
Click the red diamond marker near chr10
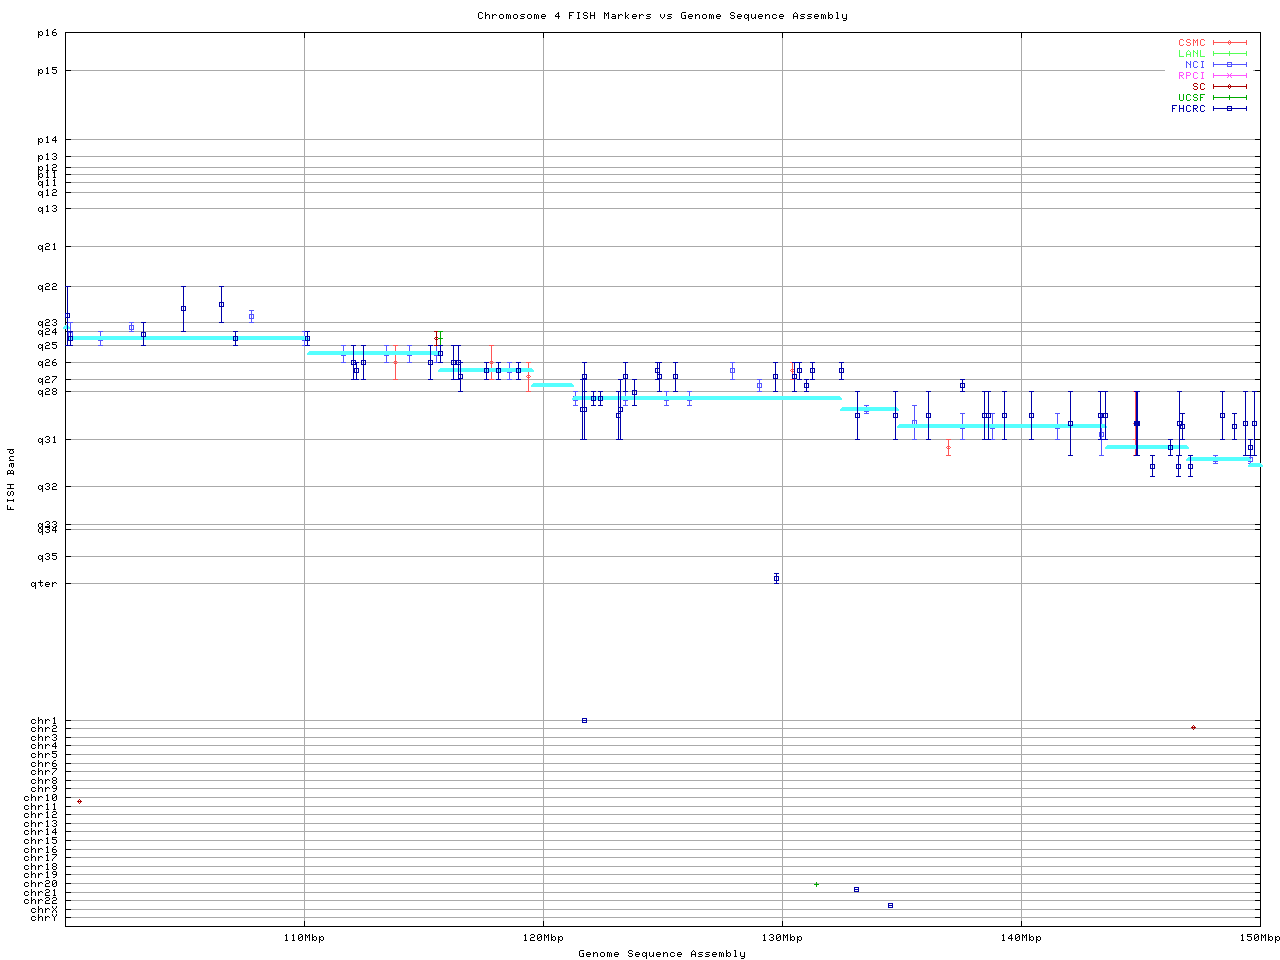coord(79,801)
